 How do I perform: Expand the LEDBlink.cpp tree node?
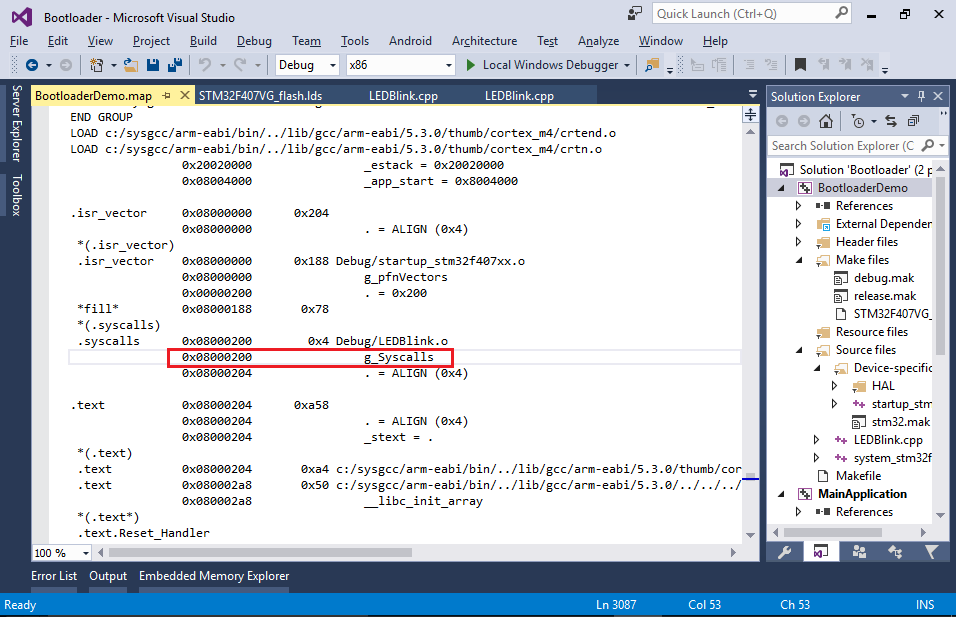(816, 440)
